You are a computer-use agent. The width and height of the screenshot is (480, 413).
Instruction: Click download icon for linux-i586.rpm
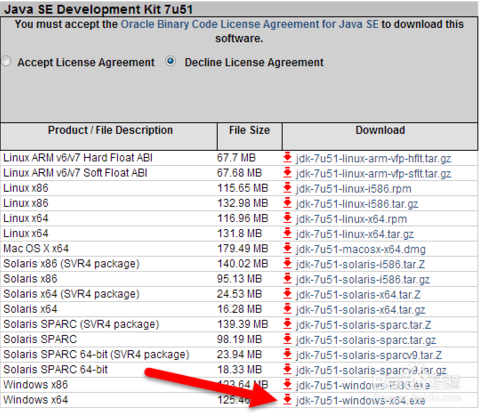(x=287, y=188)
